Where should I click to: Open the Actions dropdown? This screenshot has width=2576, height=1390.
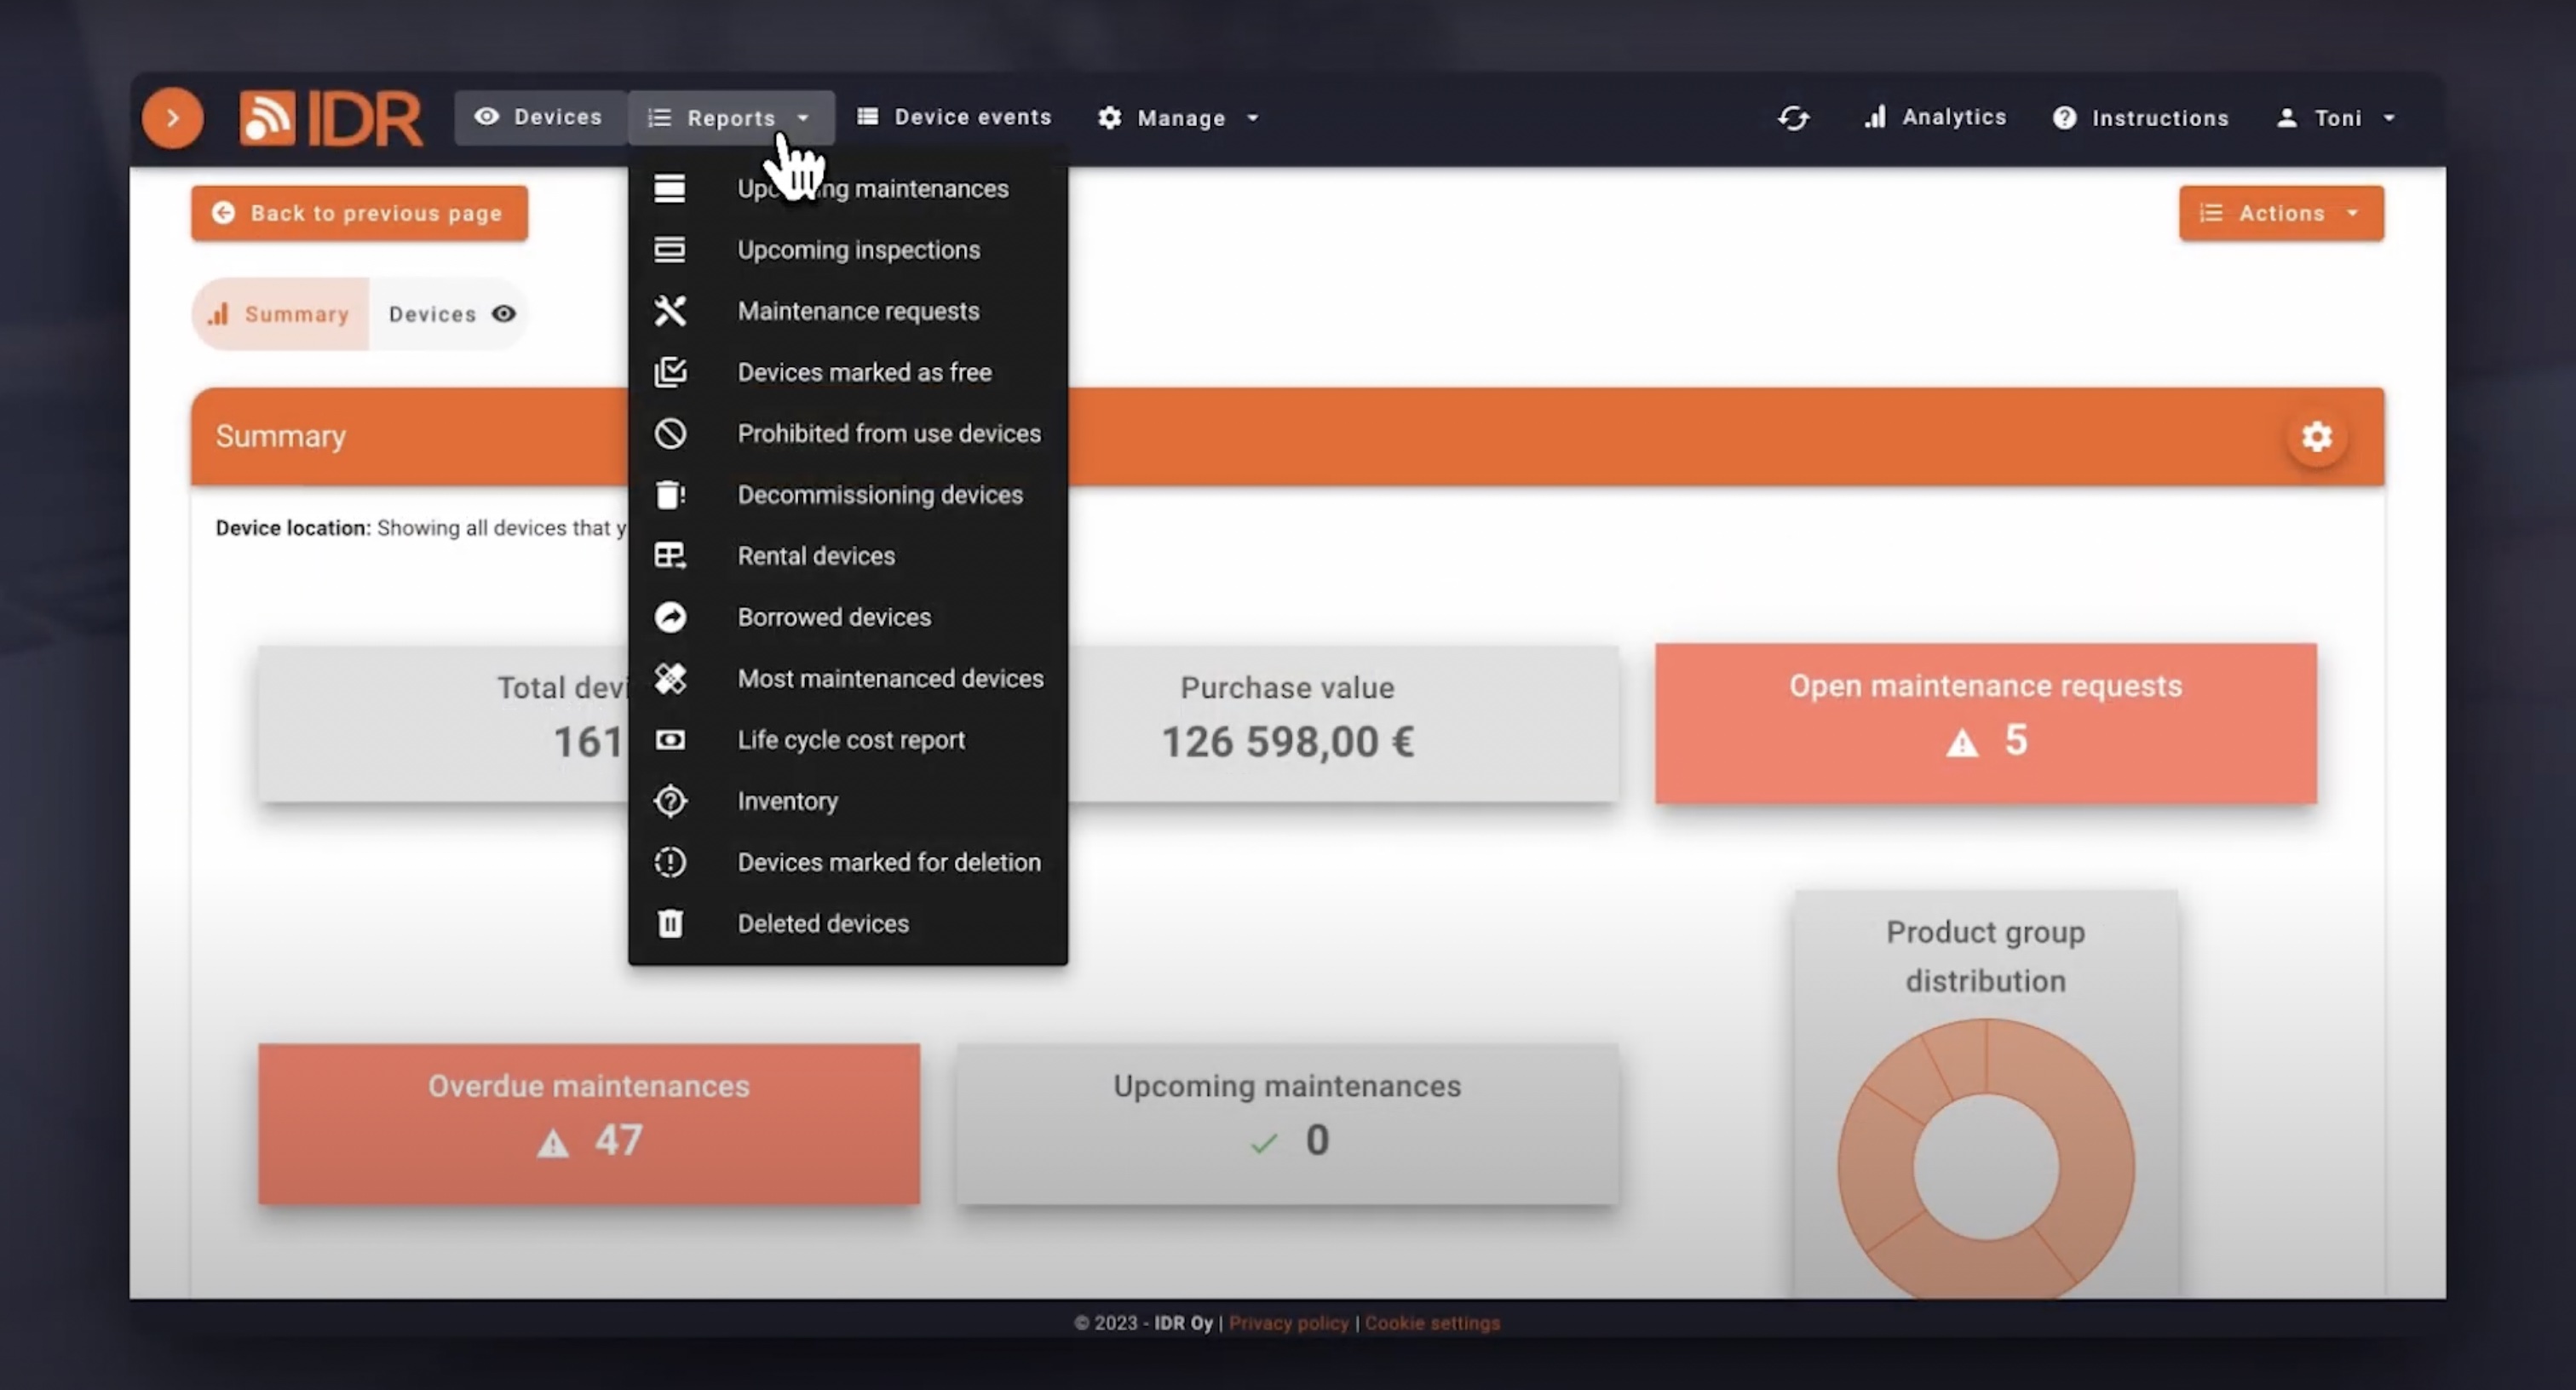point(2280,212)
